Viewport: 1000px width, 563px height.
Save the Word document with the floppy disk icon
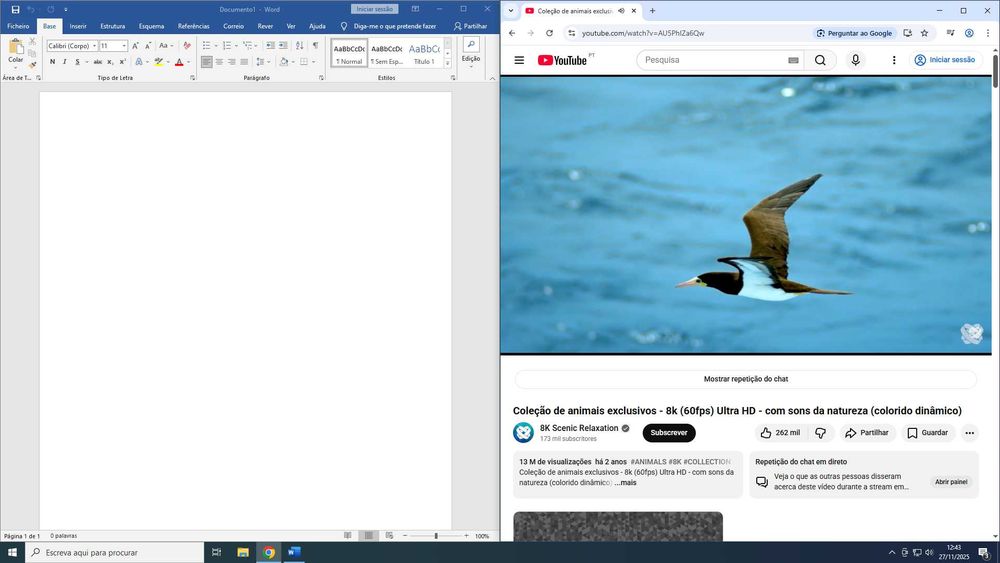coord(15,10)
